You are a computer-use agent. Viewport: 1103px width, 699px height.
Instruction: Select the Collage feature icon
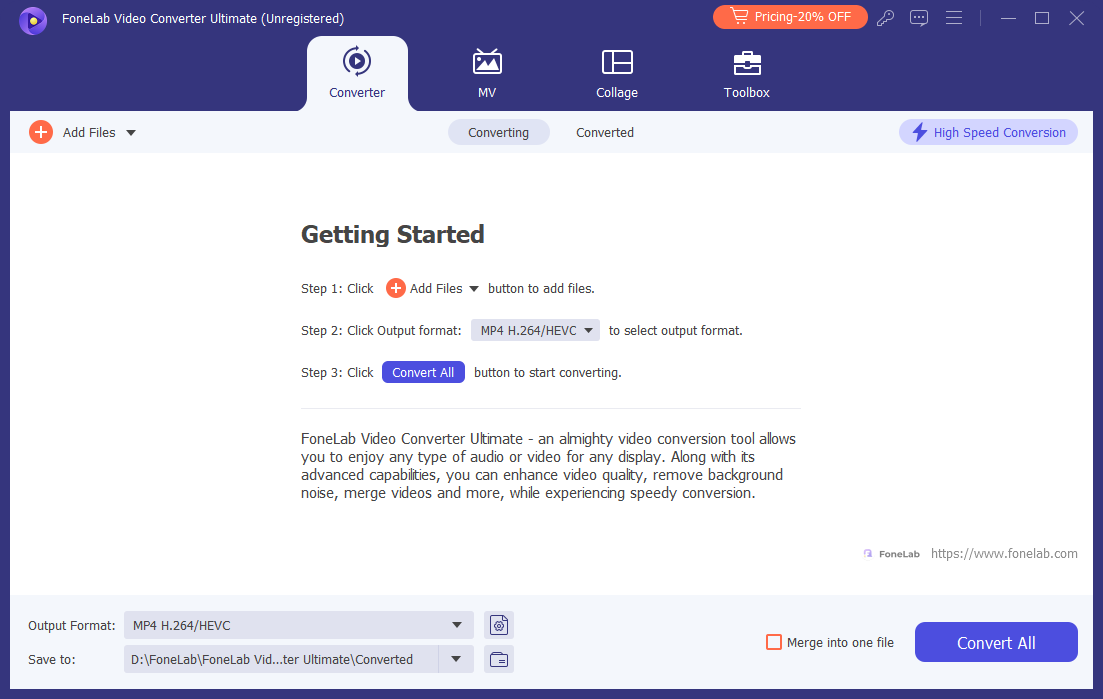(617, 62)
